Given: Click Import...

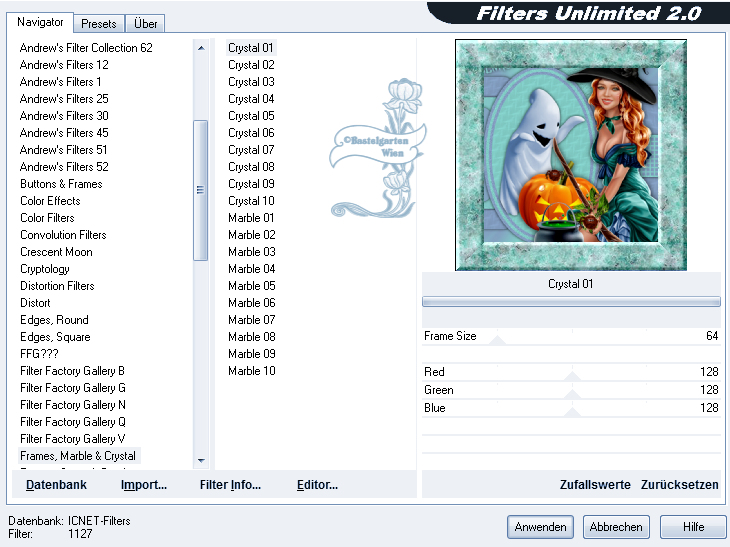Looking at the screenshot, I should (144, 485).
